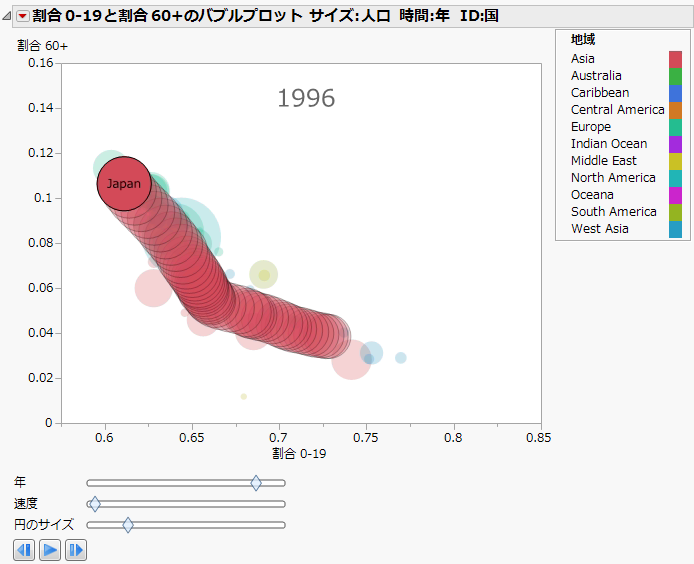This screenshot has width=694, height=564.
Task: Click the Indian Ocean purple swatch
Action: click(675, 144)
